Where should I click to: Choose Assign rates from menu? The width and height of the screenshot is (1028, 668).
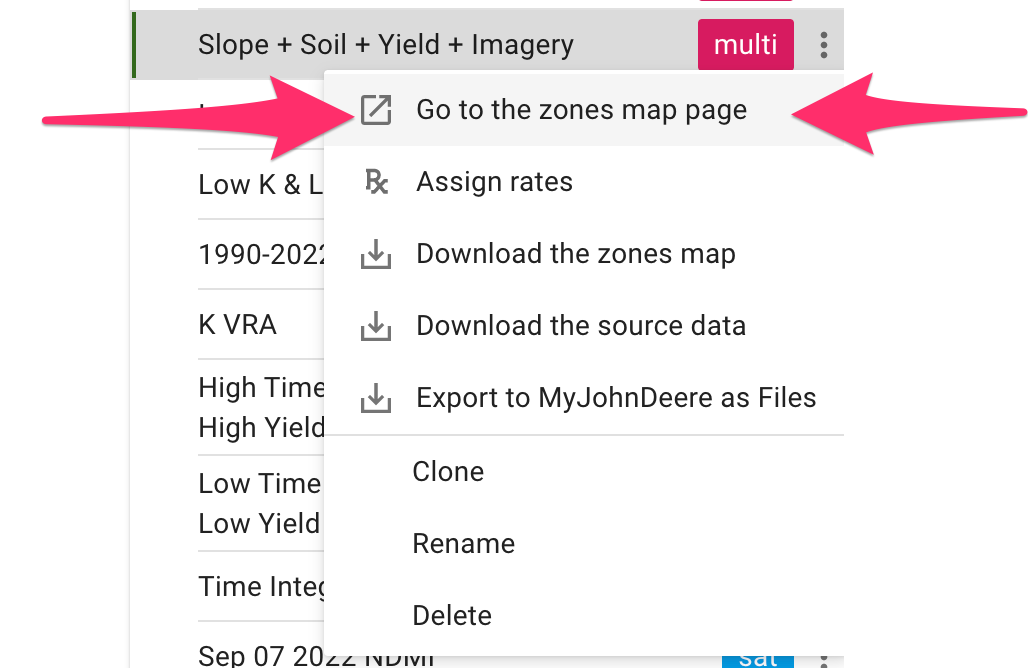(x=494, y=182)
